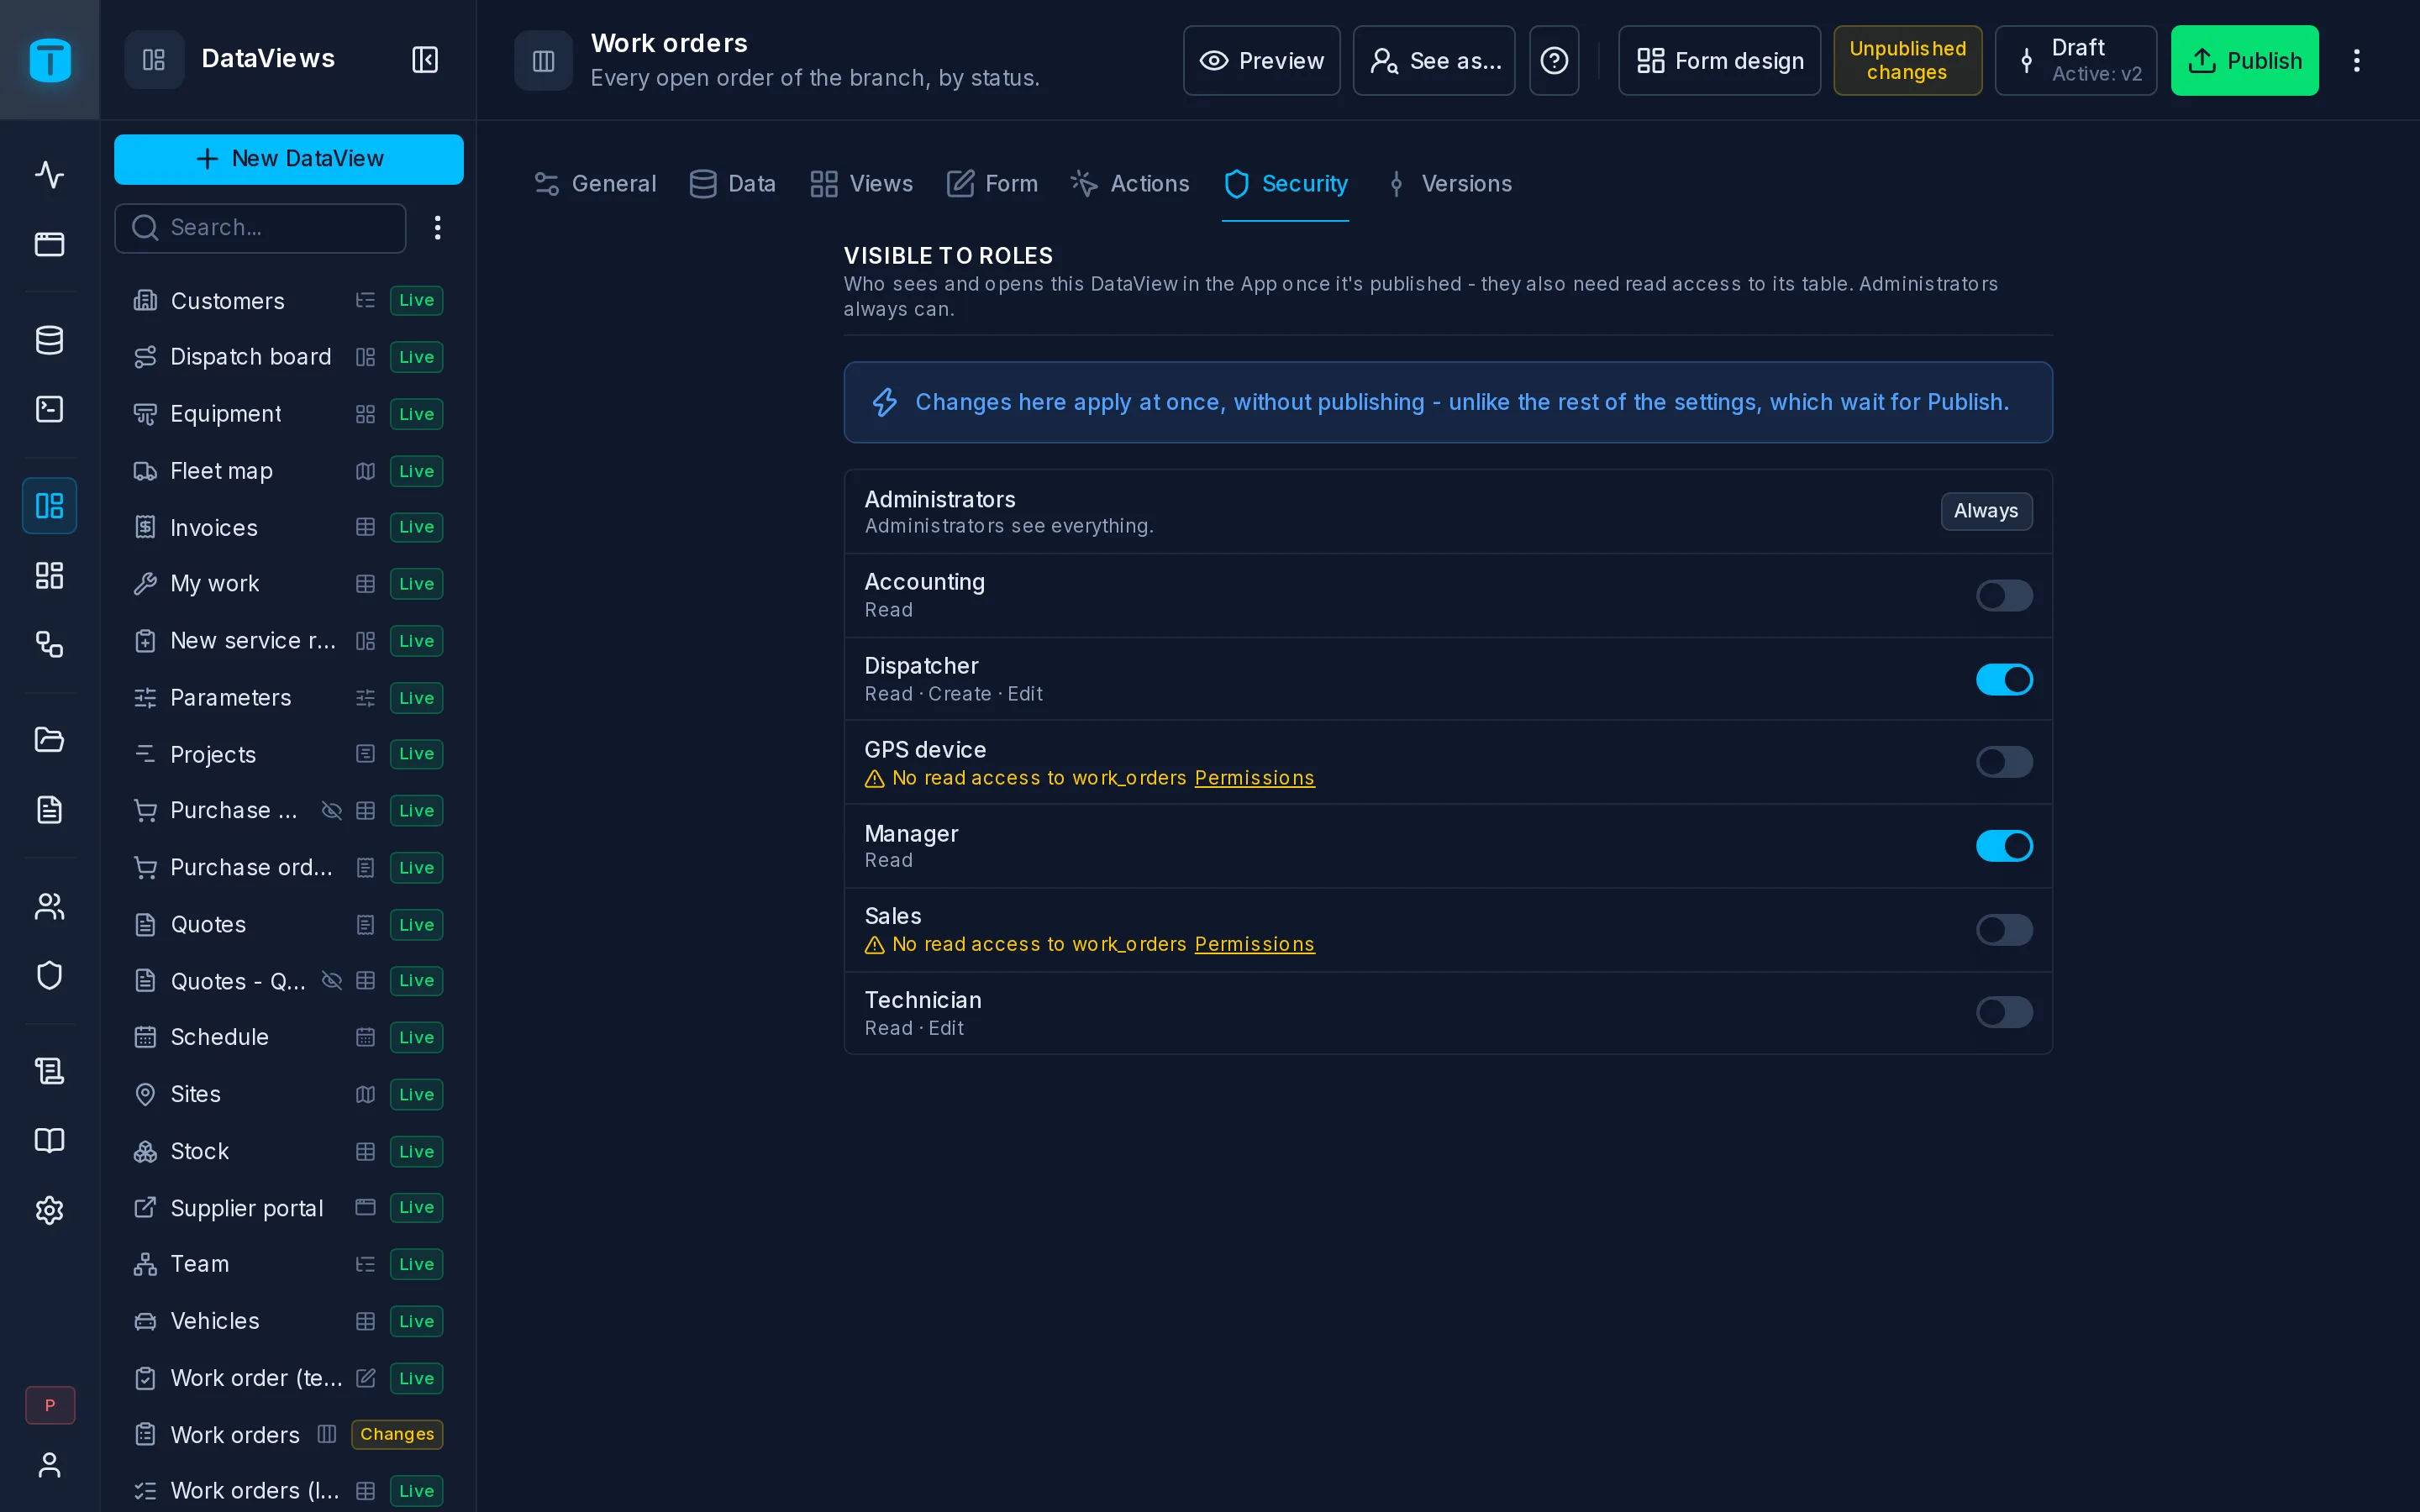Open the shield security icon in left rail
2420x1512 pixels.
[x=50, y=975]
